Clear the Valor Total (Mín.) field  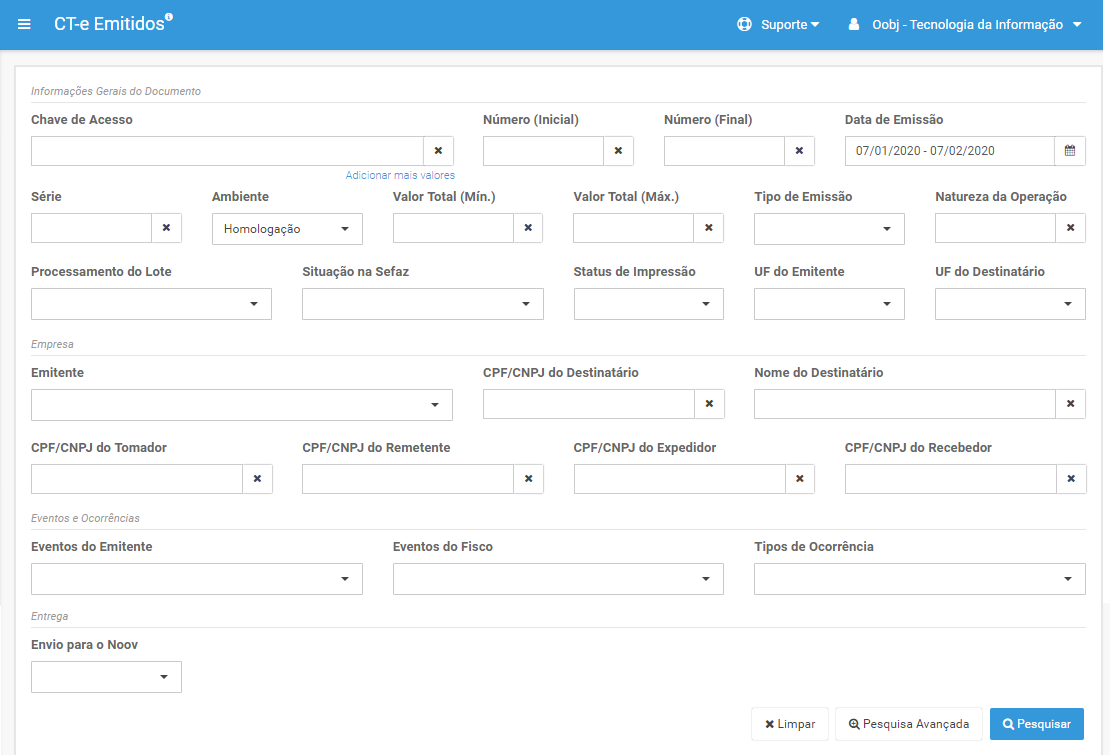click(528, 228)
